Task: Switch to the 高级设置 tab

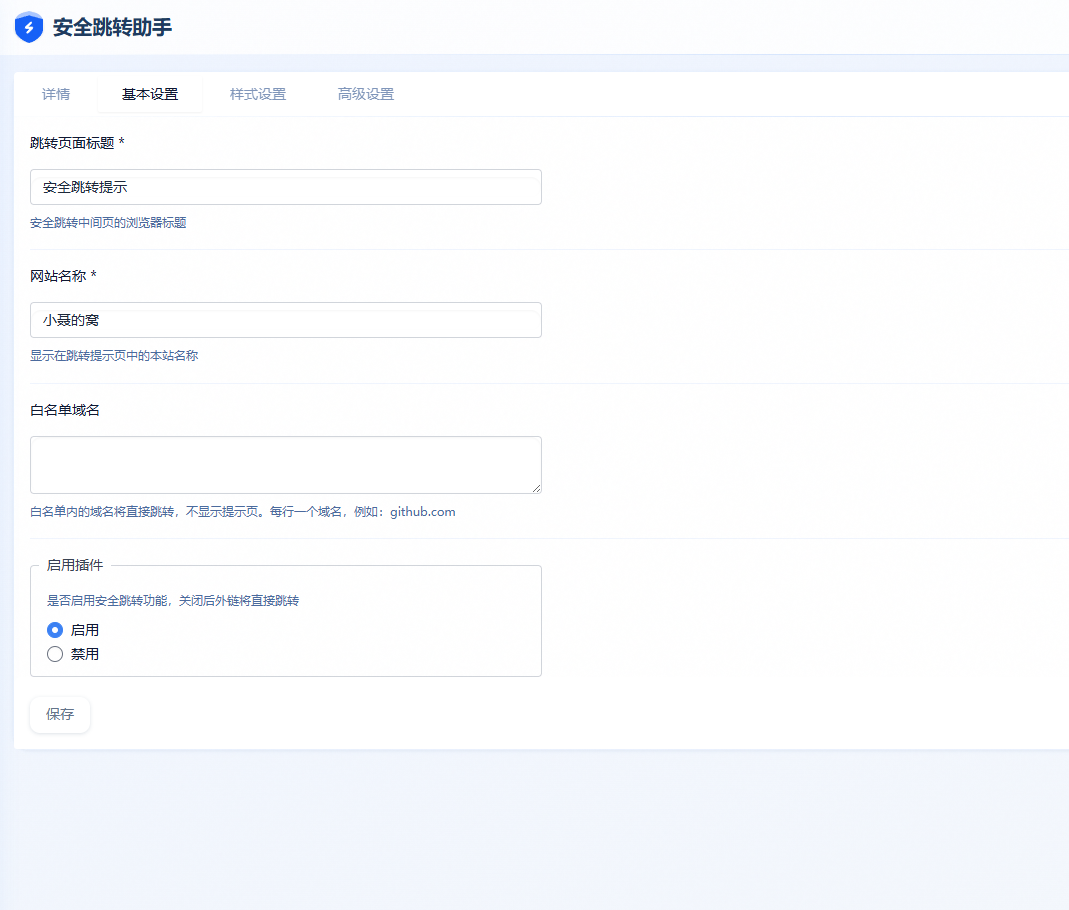Action: 366,94
